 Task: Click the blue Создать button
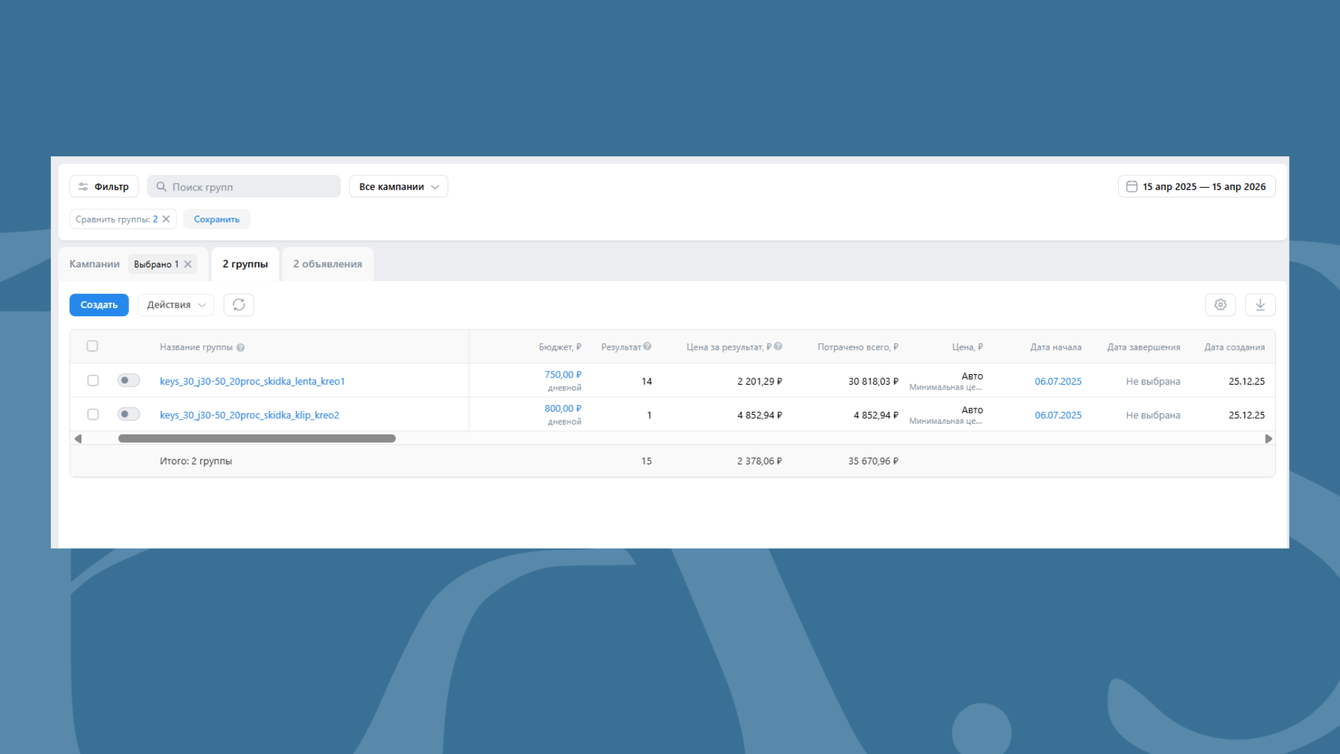pos(99,305)
